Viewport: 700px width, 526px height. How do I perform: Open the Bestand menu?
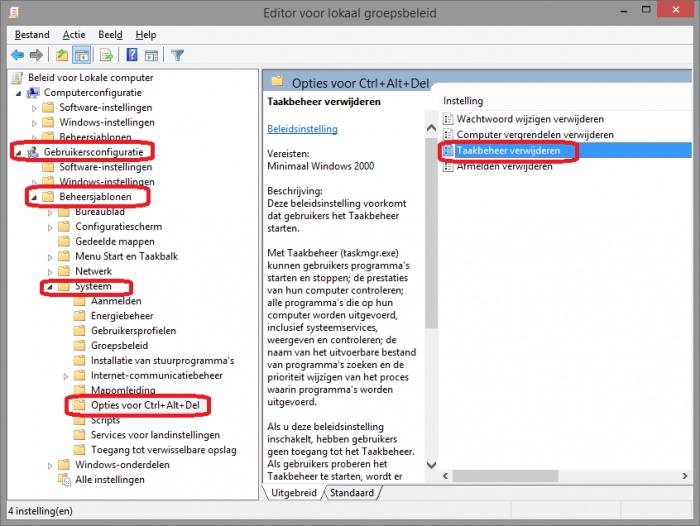click(x=32, y=35)
